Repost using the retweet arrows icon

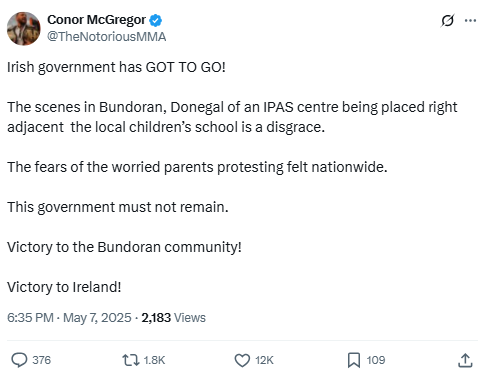131,360
